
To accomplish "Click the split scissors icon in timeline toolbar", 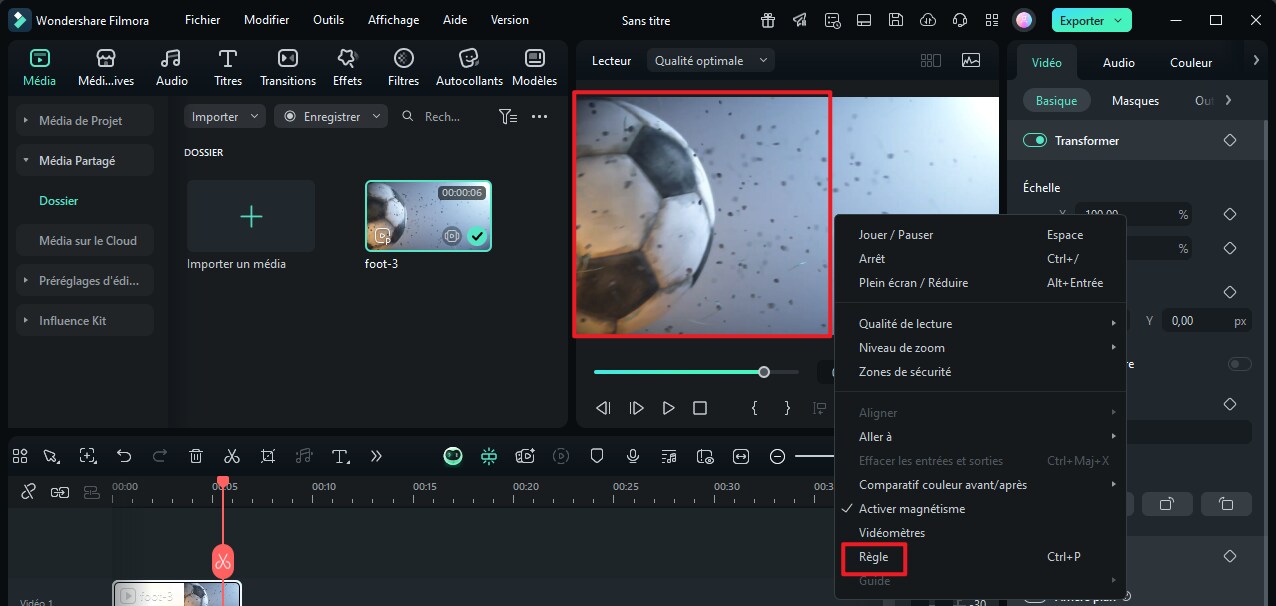I will (x=232, y=456).
